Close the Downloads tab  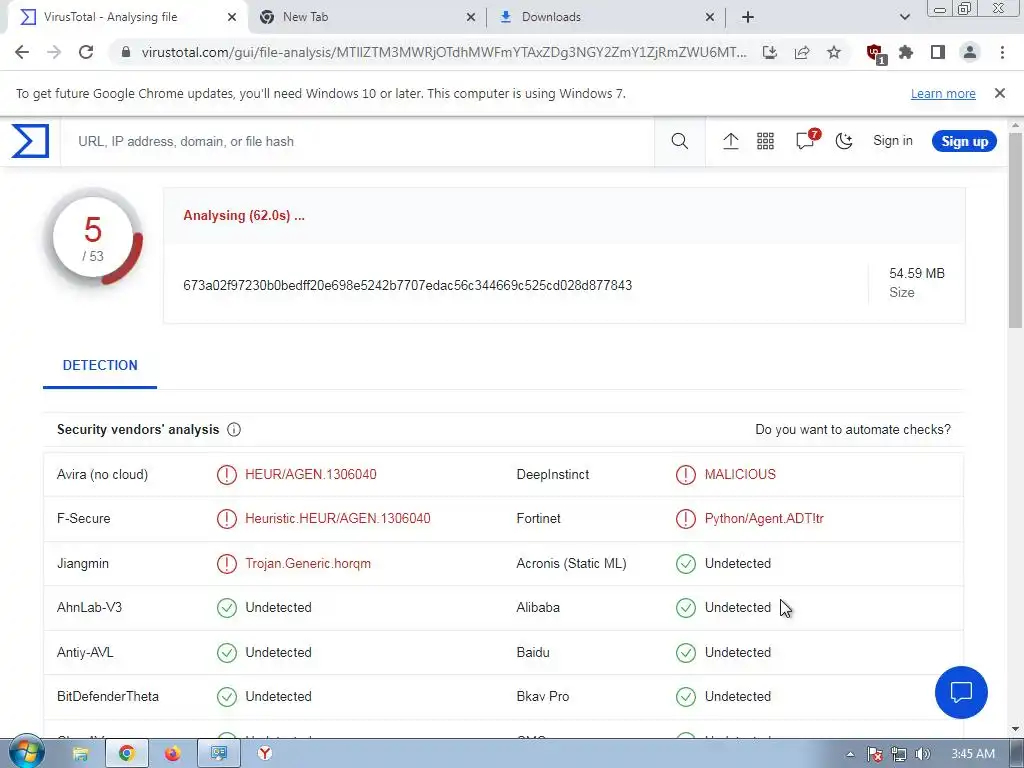710,17
